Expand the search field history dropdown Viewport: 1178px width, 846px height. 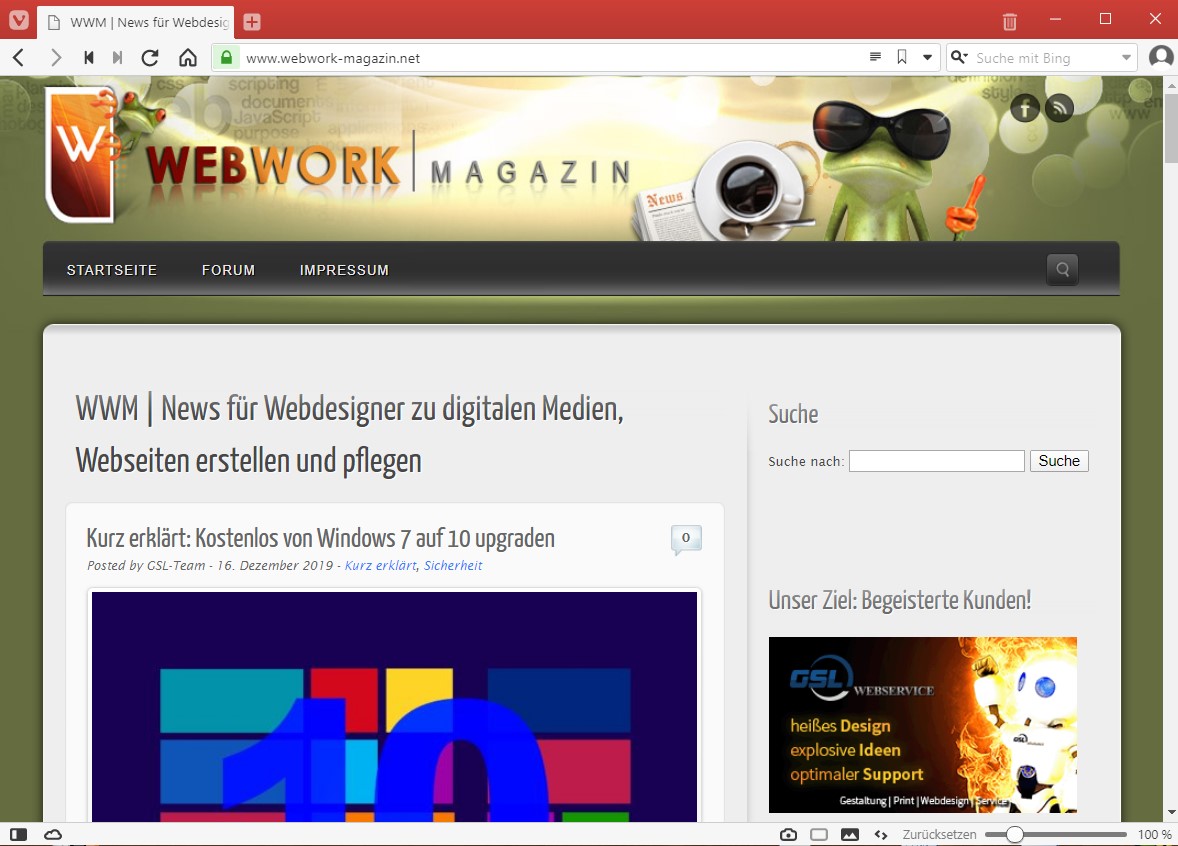1126,58
